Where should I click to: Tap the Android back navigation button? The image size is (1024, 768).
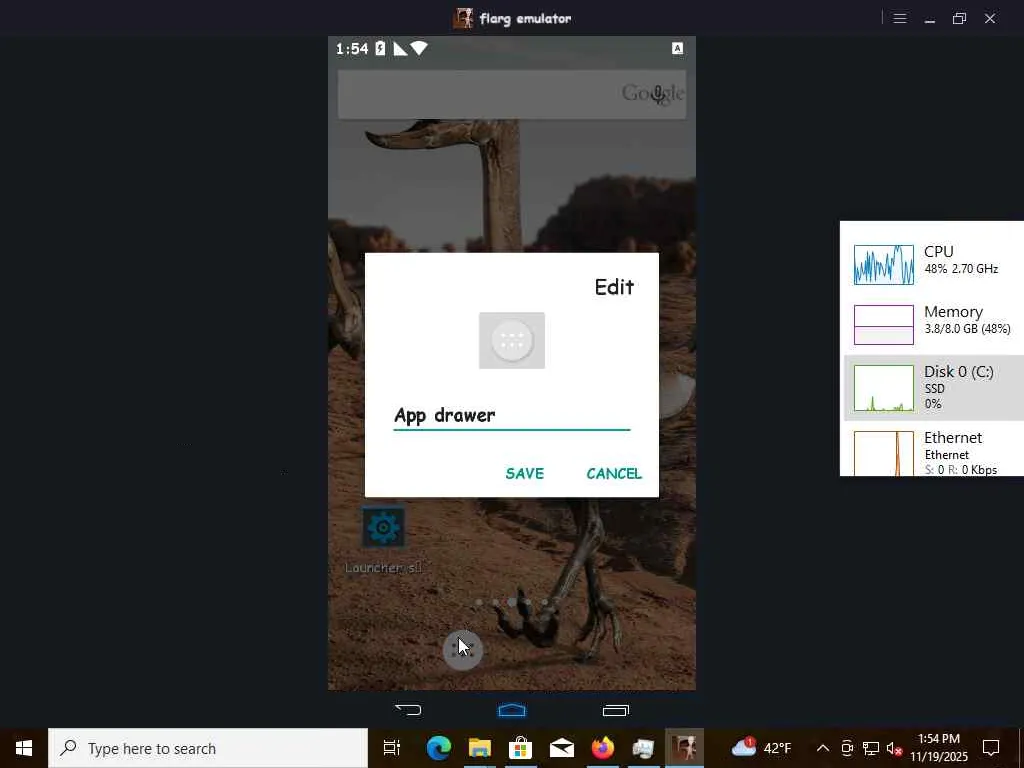tap(408, 710)
